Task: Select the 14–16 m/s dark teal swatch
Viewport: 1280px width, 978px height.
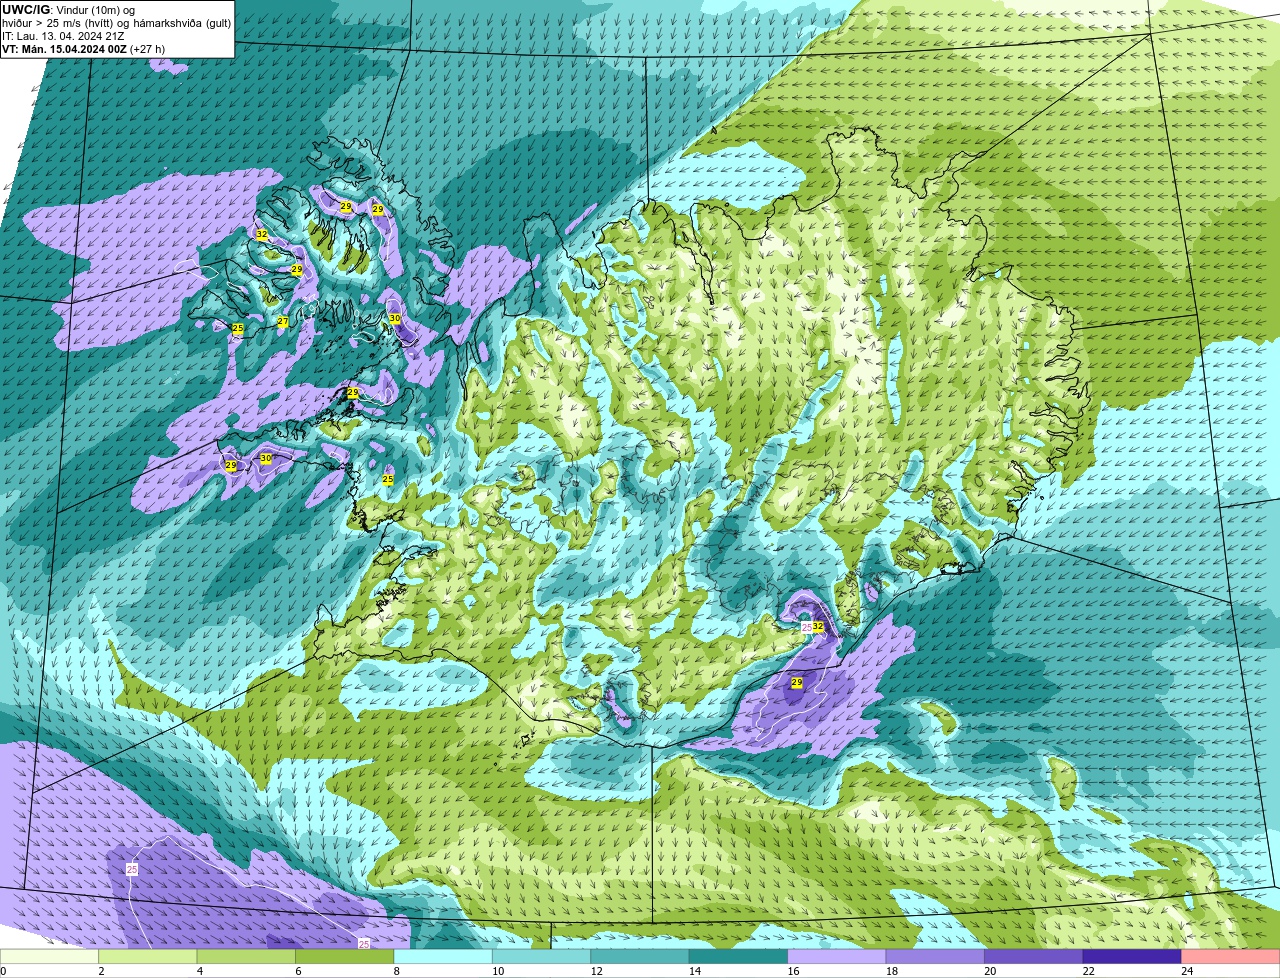Action: click(739, 956)
